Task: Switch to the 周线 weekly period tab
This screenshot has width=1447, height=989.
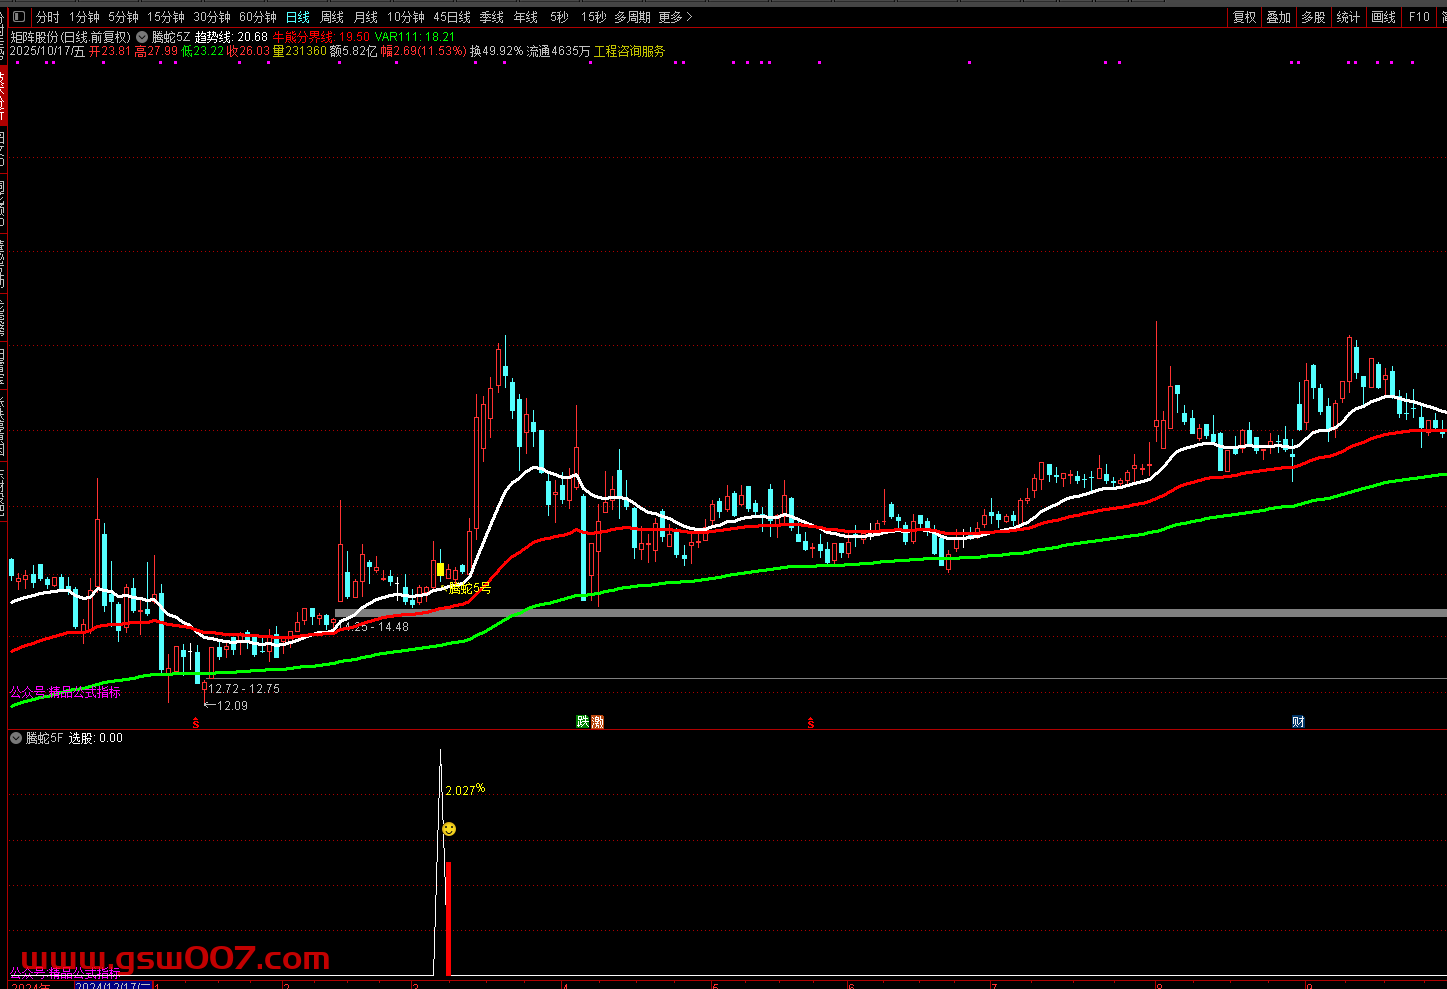Action: tap(332, 17)
